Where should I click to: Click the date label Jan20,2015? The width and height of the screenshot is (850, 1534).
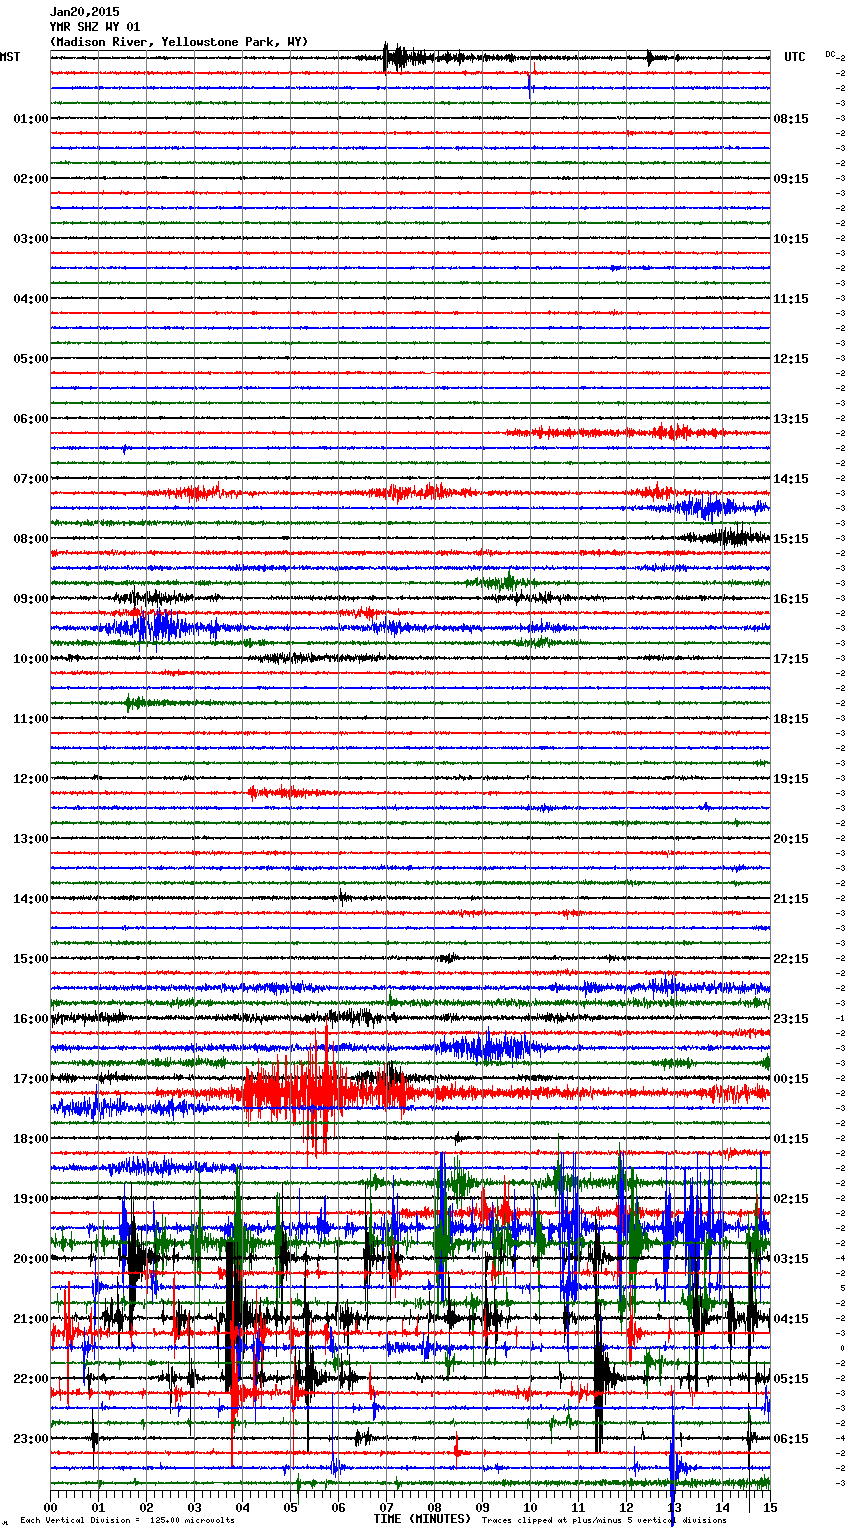pyautogui.click(x=84, y=12)
